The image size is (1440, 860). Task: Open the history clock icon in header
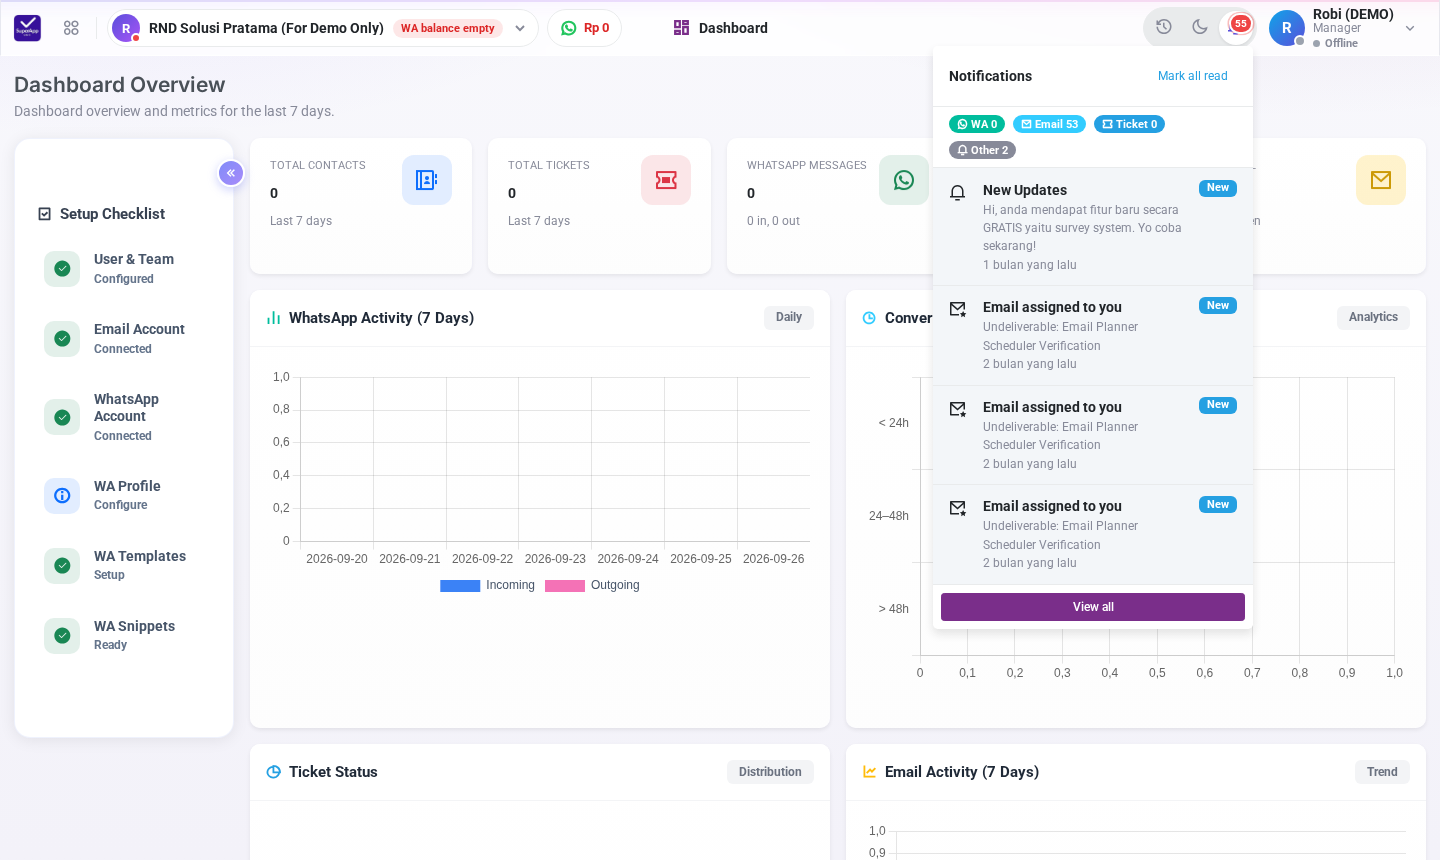(1164, 27)
